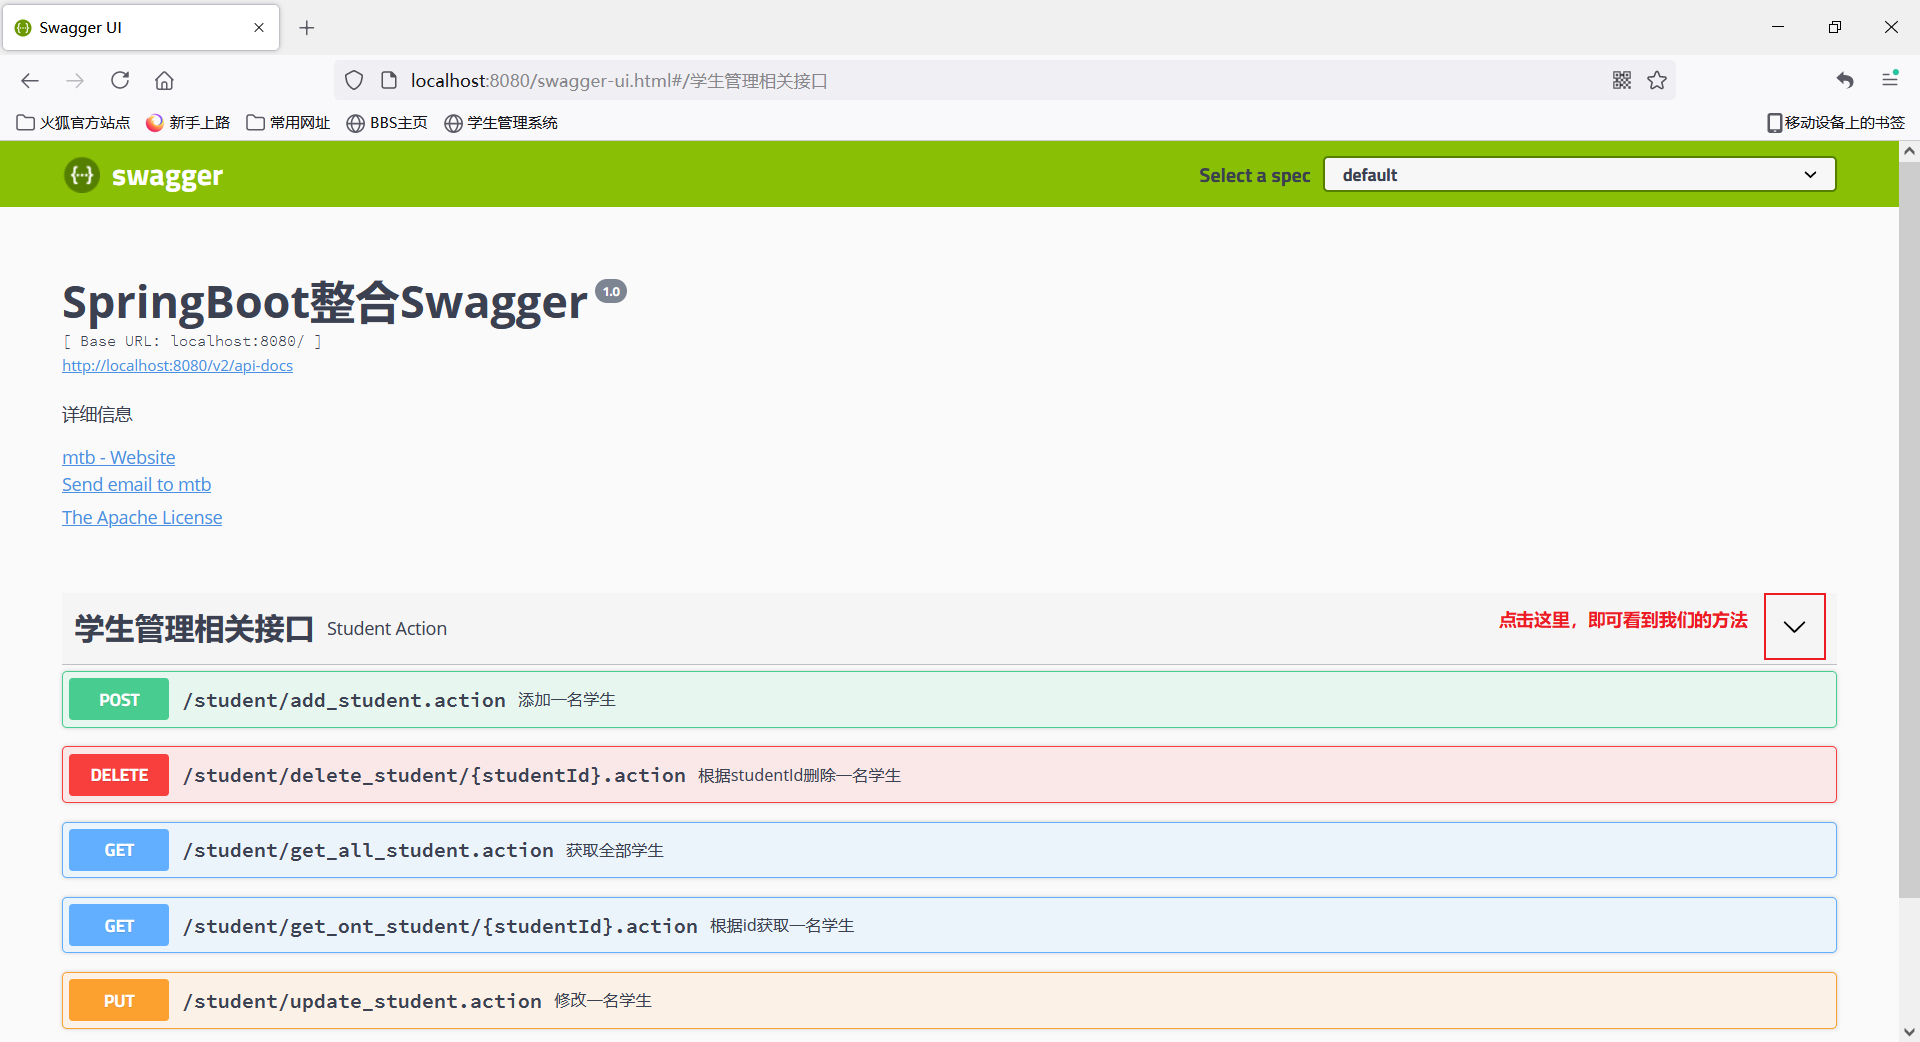Click the scrollbar down arrow
This screenshot has width=1920, height=1042.
tap(1909, 1031)
